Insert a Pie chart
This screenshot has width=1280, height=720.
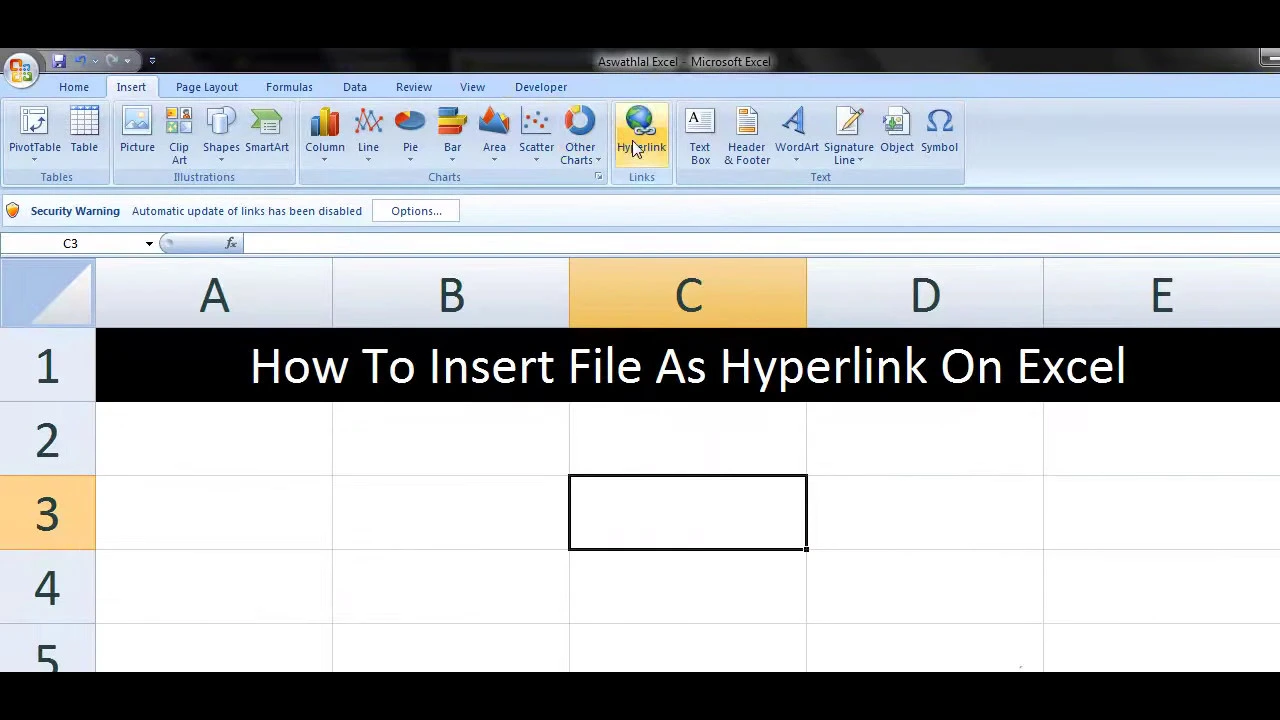tap(410, 136)
